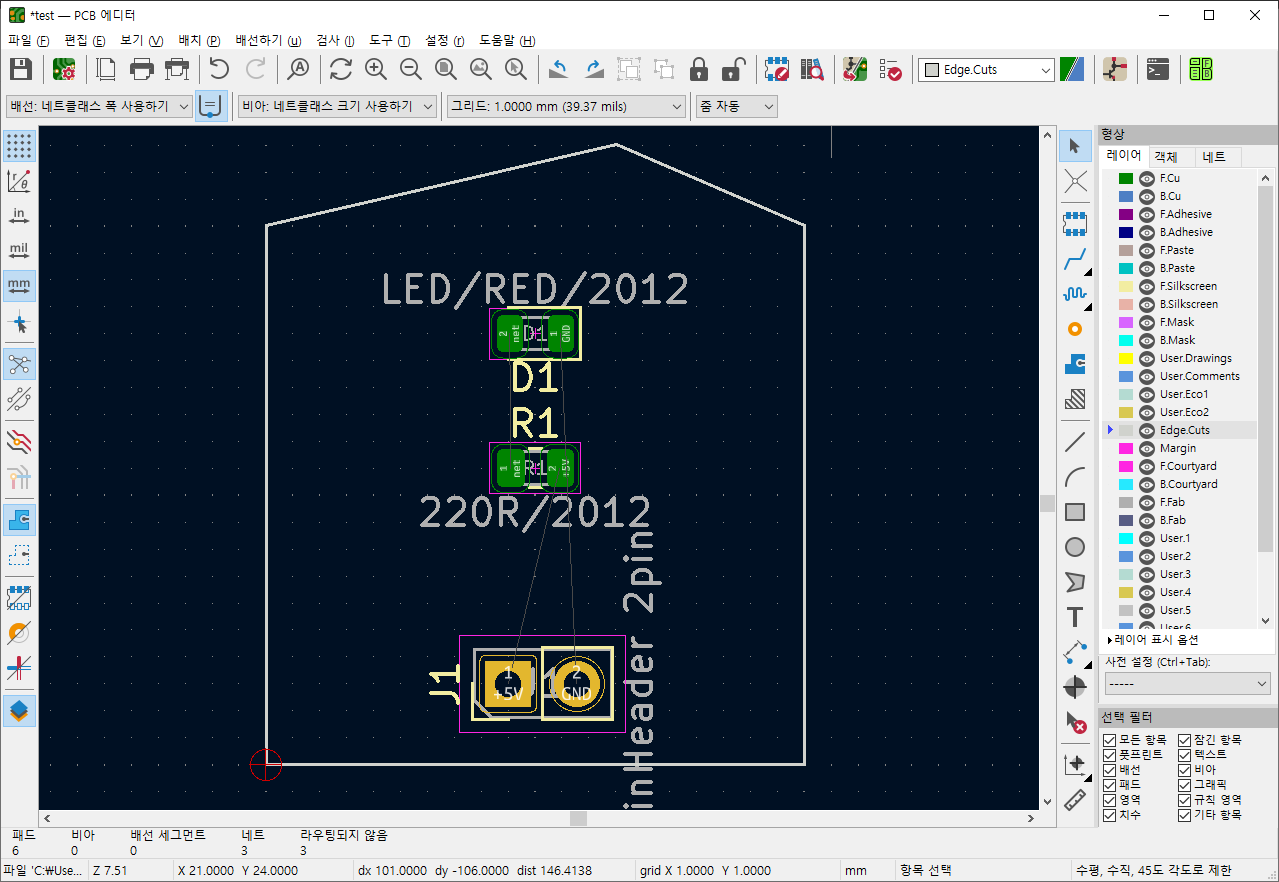The height and width of the screenshot is (882, 1279).
Task: Hide the B.Cu layer eye icon
Action: pos(1147,196)
